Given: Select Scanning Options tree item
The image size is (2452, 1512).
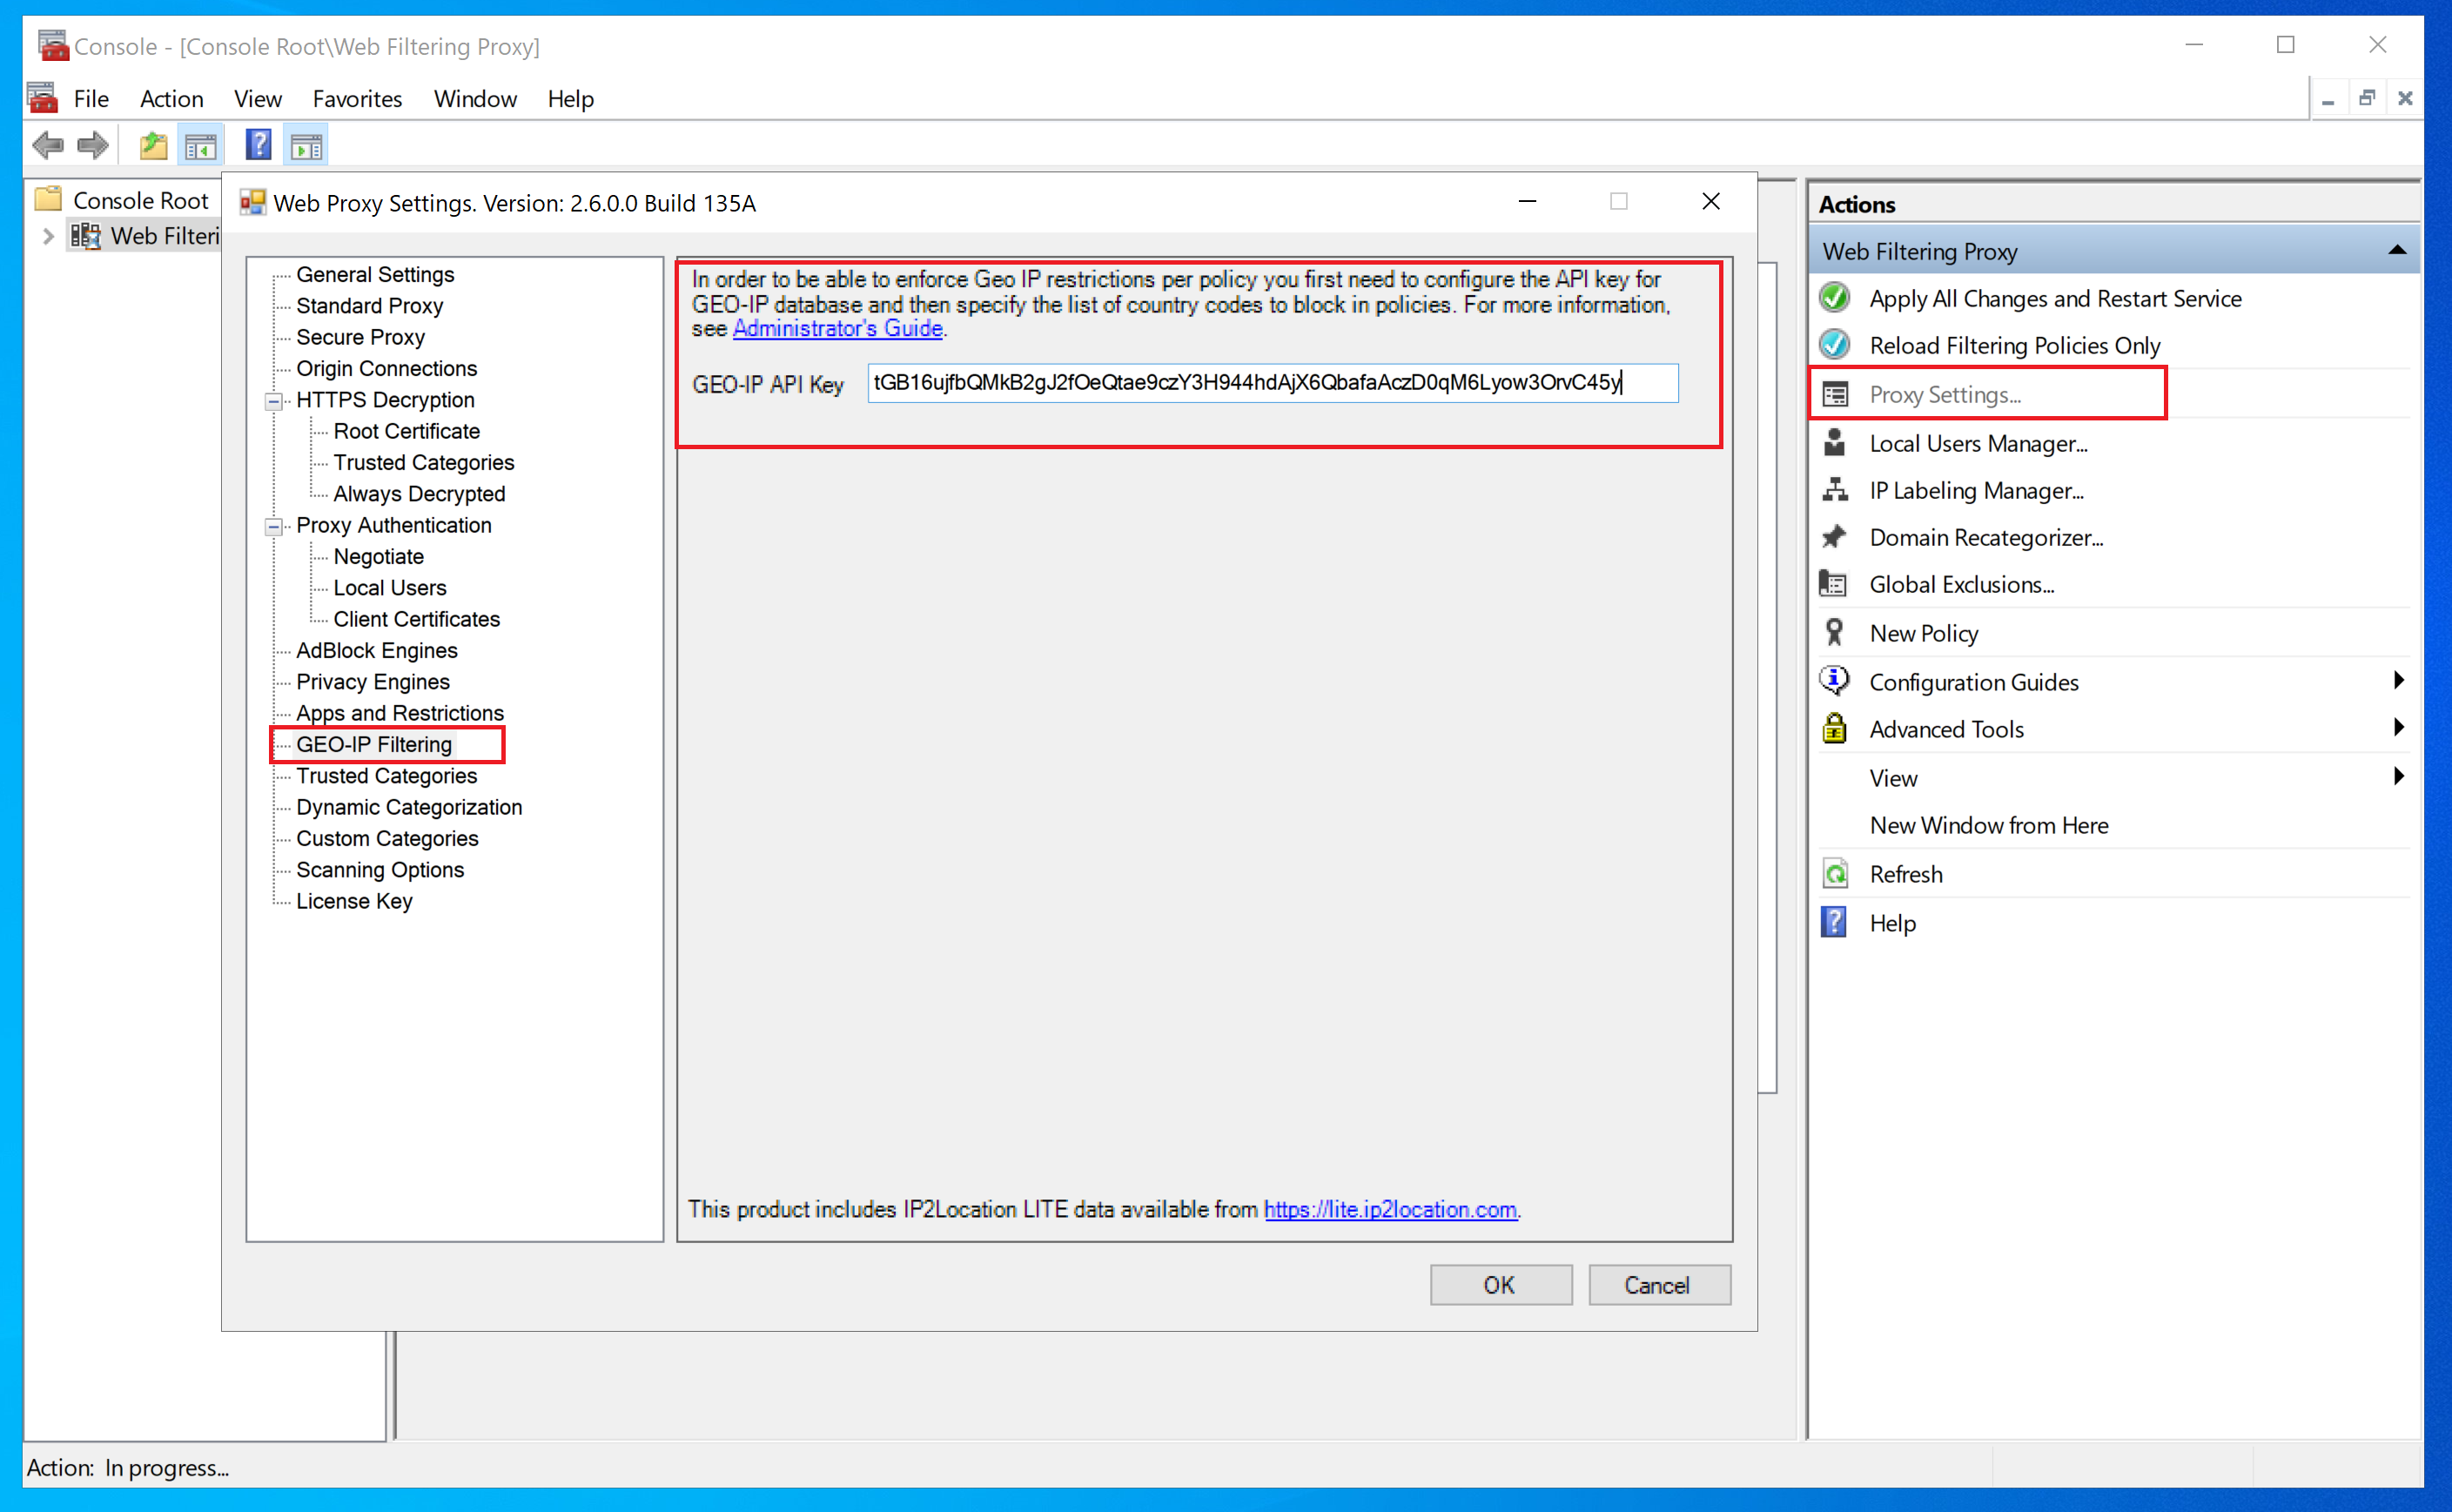Looking at the screenshot, I should coord(380,870).
